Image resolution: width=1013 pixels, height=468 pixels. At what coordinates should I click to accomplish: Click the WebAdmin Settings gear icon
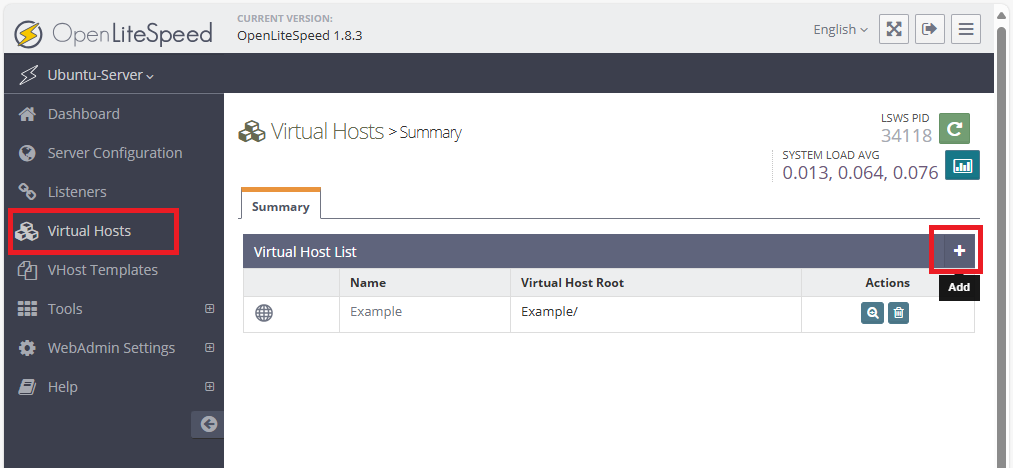tap(27, 348)
